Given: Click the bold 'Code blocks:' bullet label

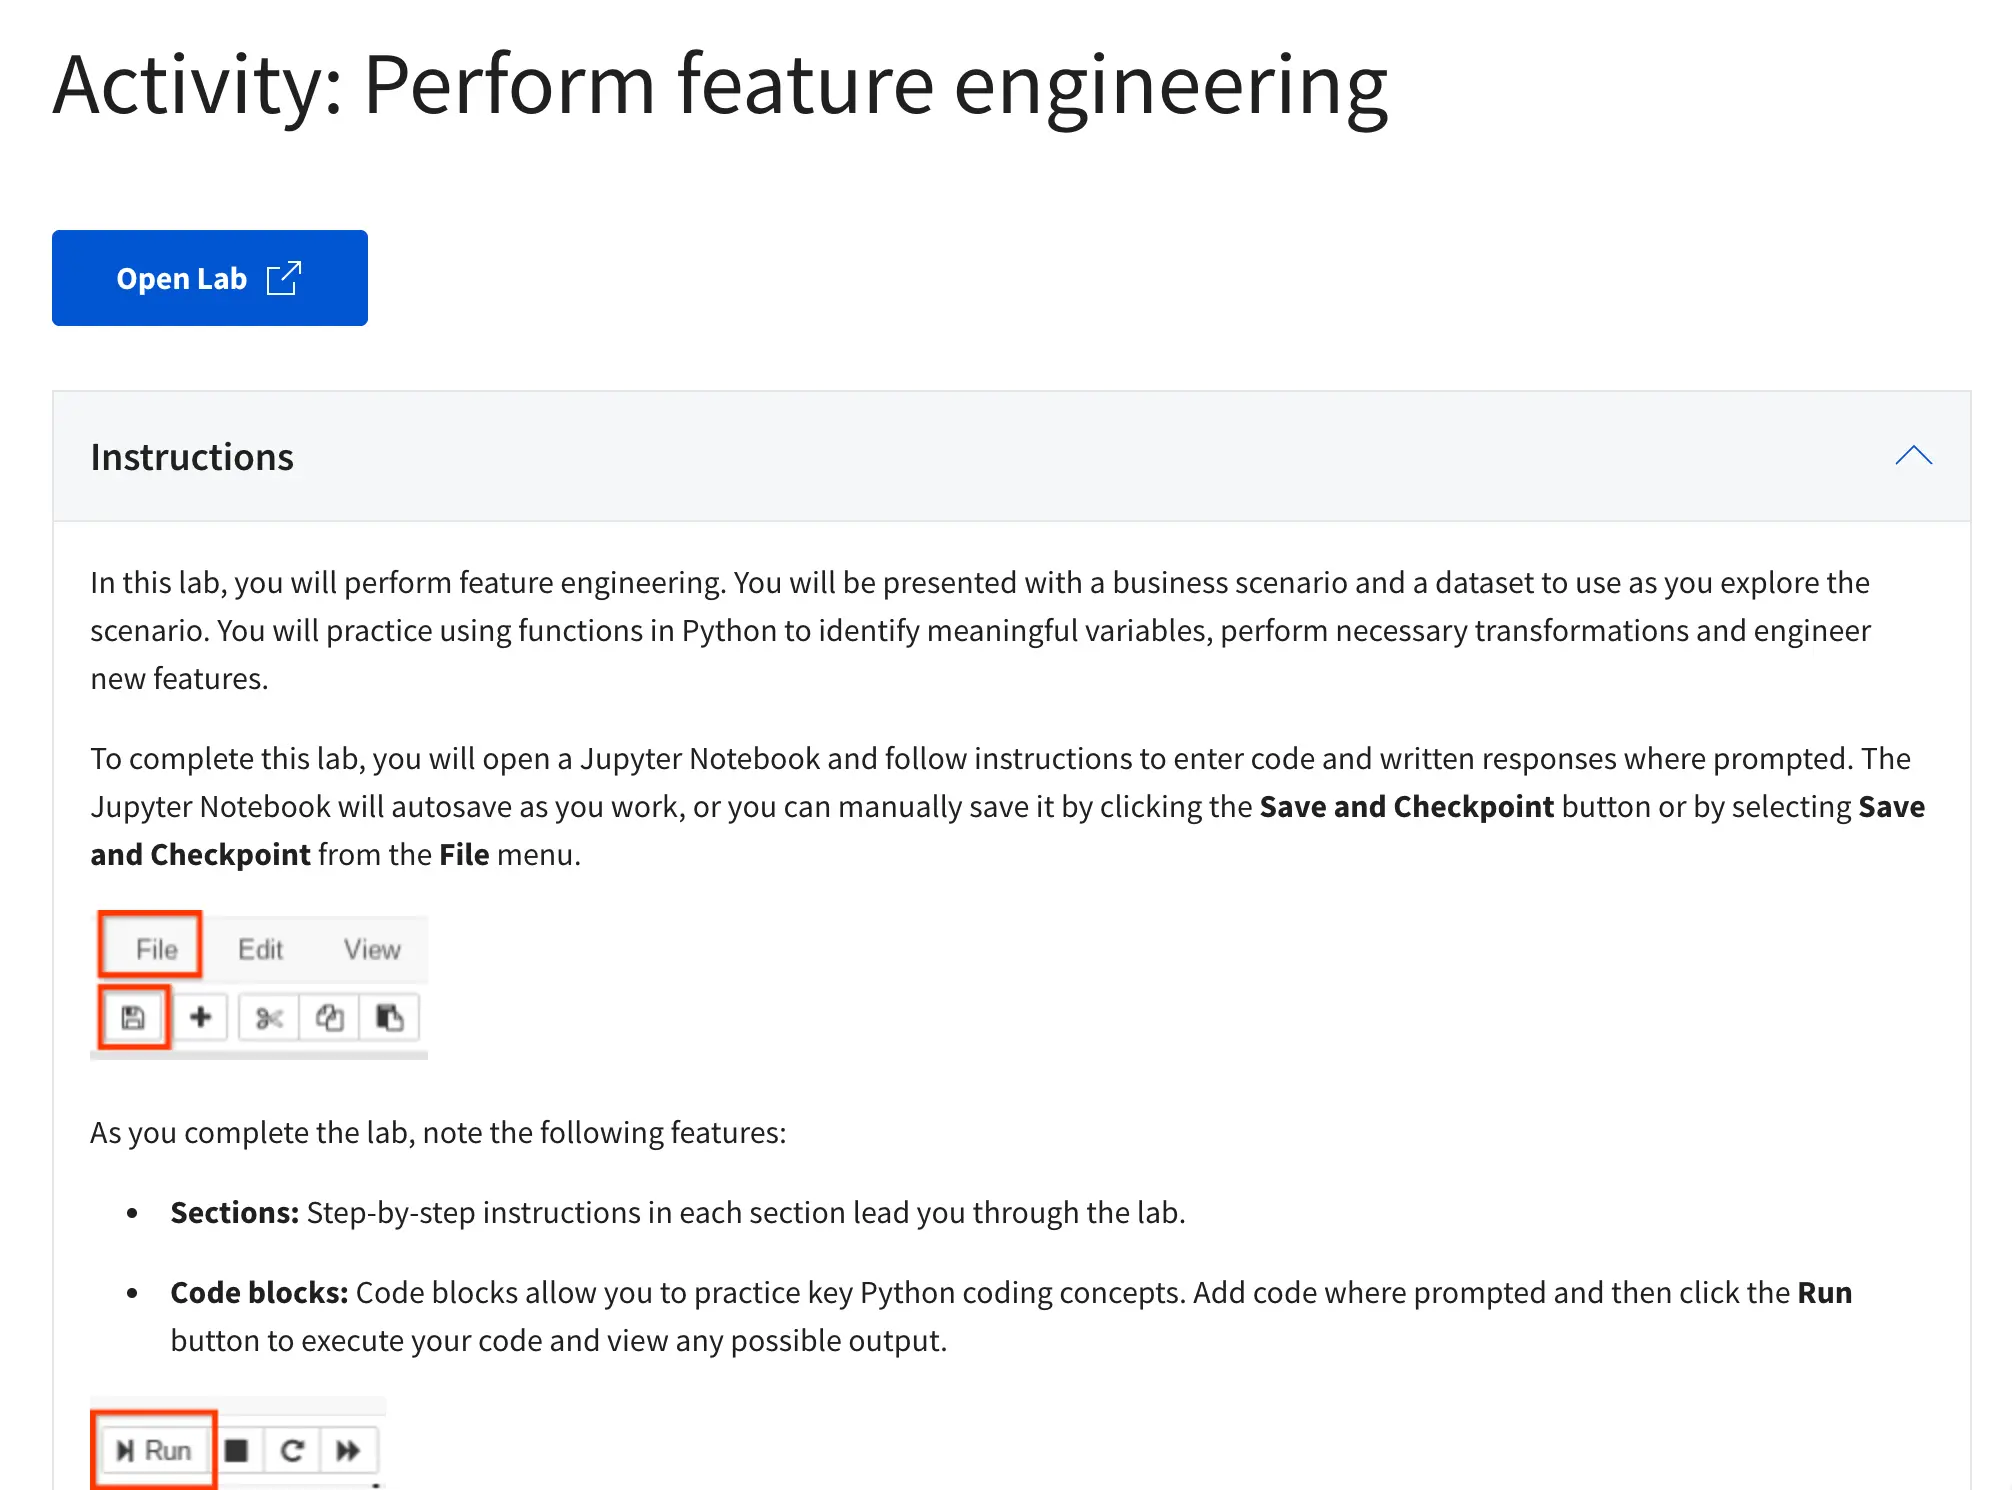Looking at the screenshot, I should click(x=259, y=1292).
